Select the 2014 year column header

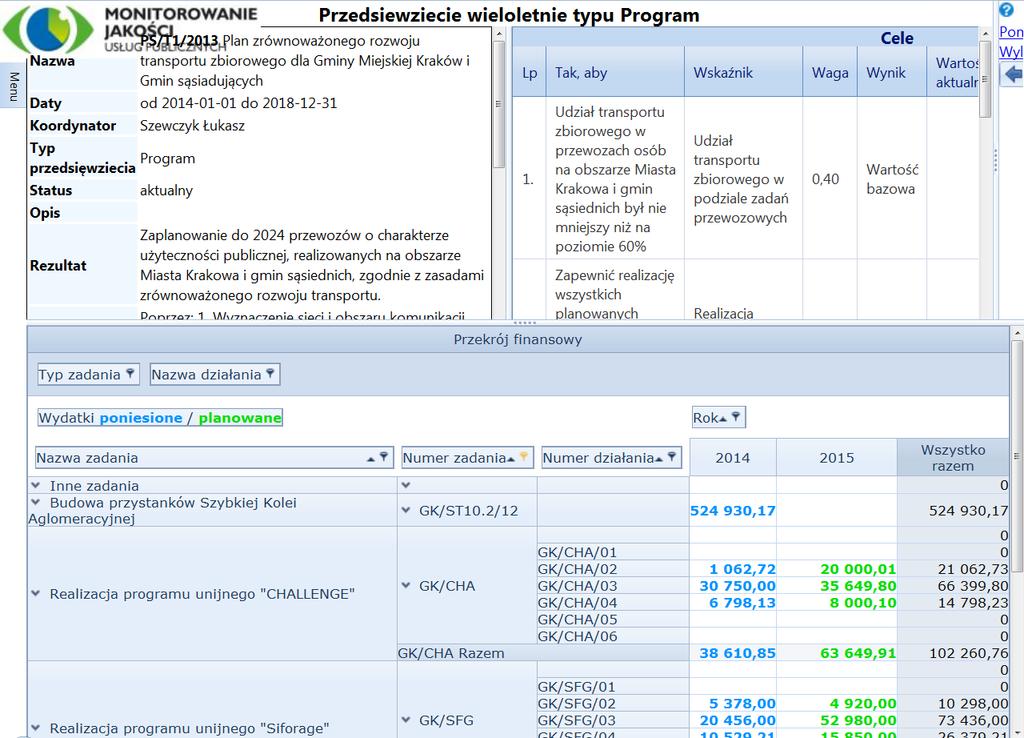[x=733, y=458]
